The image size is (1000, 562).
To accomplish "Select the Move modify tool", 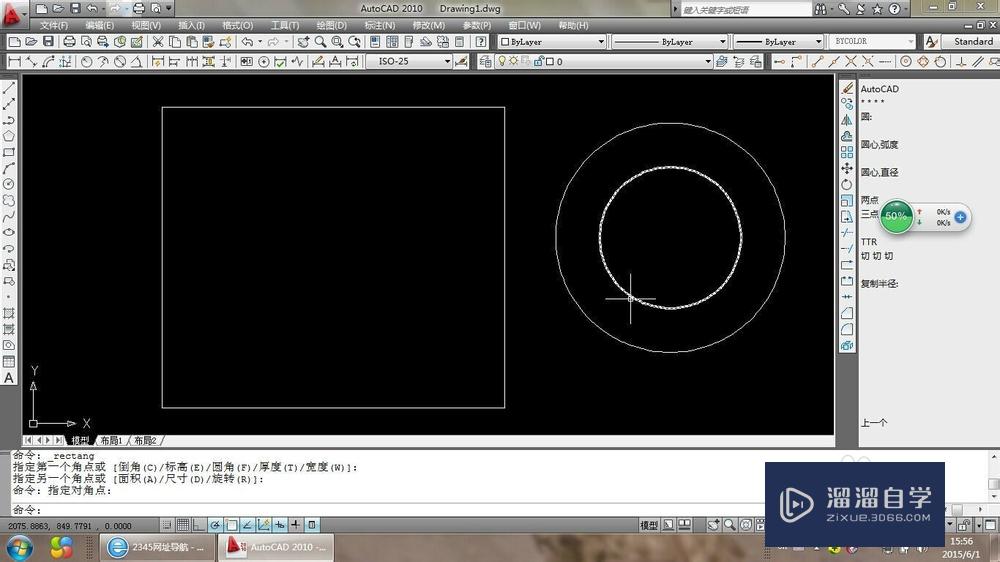I will (847, 168).
